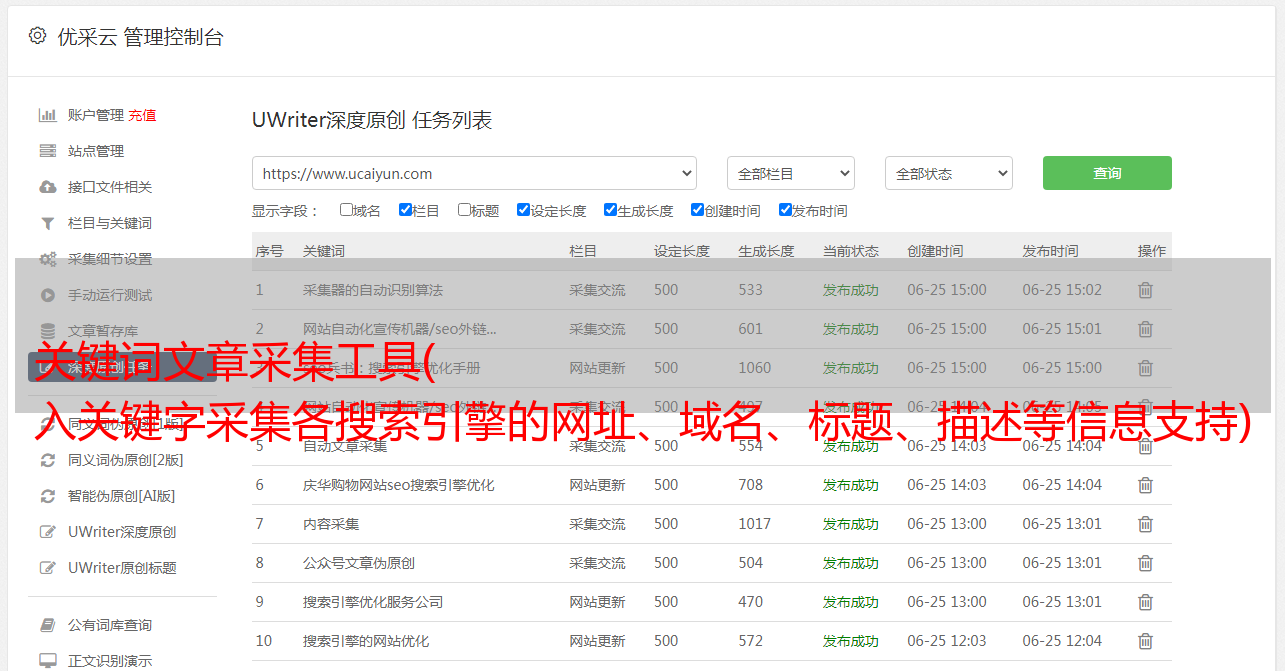1285x671 pixels.
Task: Click the red 充值 link
Action: tap(142, 115)
